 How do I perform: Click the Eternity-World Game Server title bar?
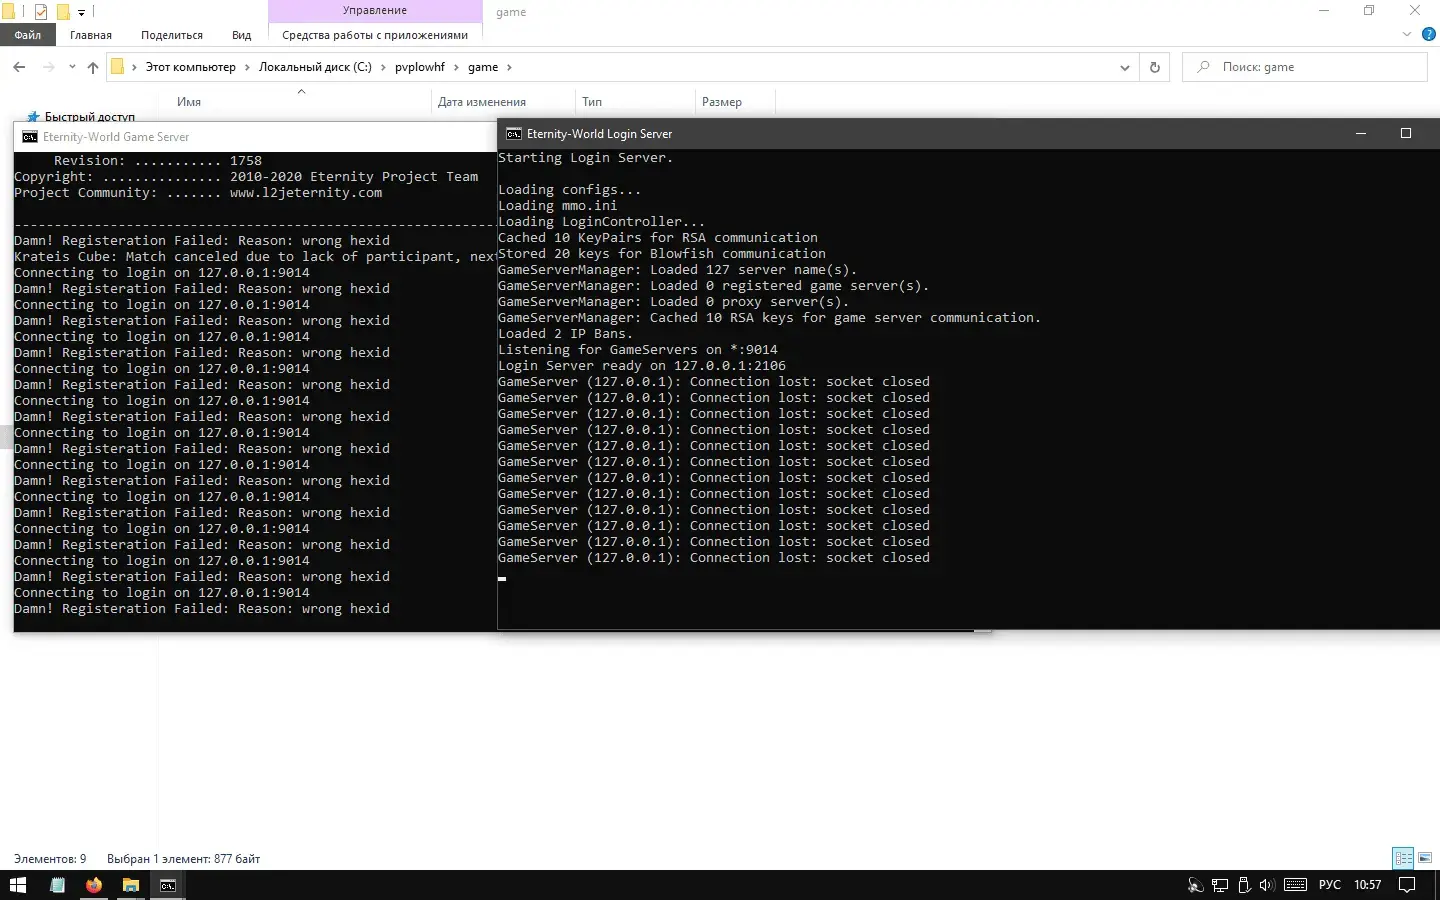click(x=255, y=137)
